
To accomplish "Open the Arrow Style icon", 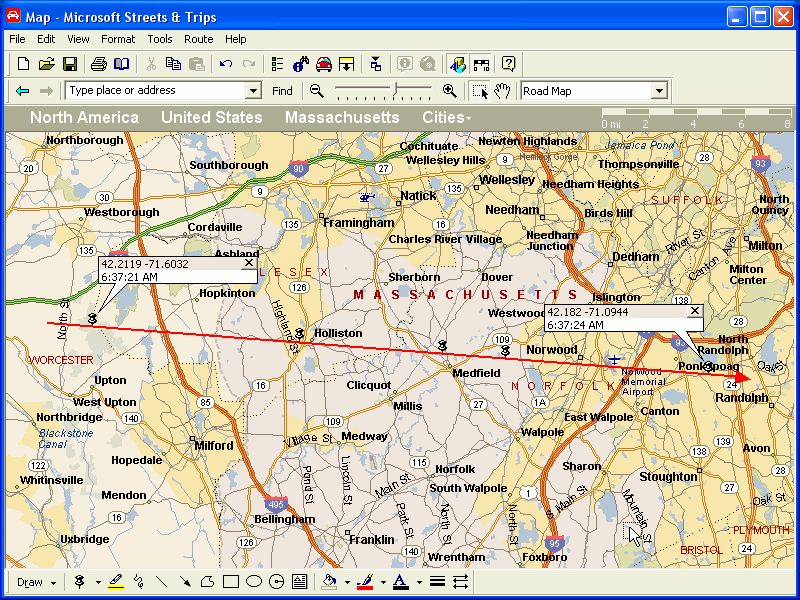I will pyautogui.click(x=460, y=582).
